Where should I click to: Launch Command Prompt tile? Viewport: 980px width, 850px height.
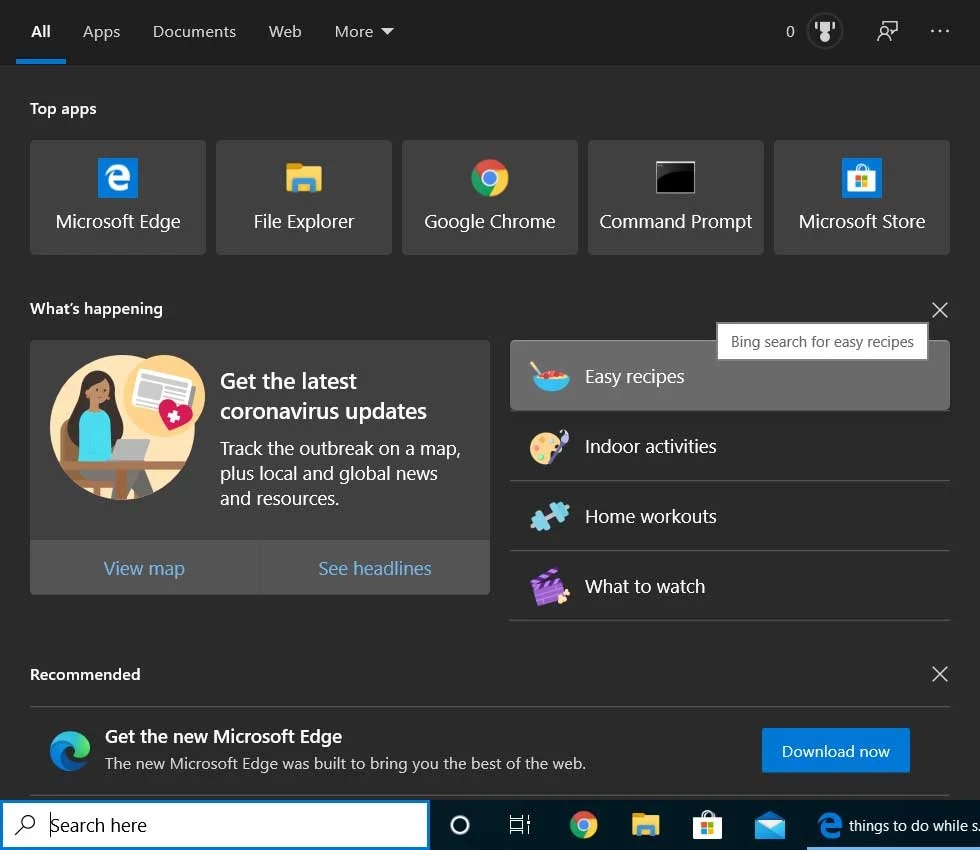click(x=675, y=197)
